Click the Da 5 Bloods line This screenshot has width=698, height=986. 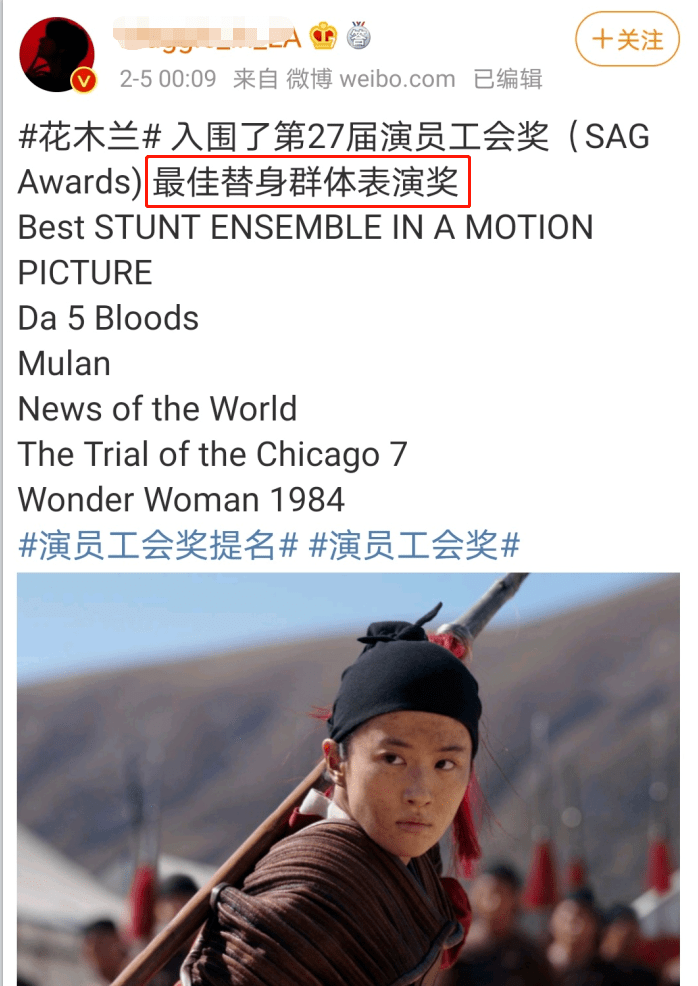point(108,318)
